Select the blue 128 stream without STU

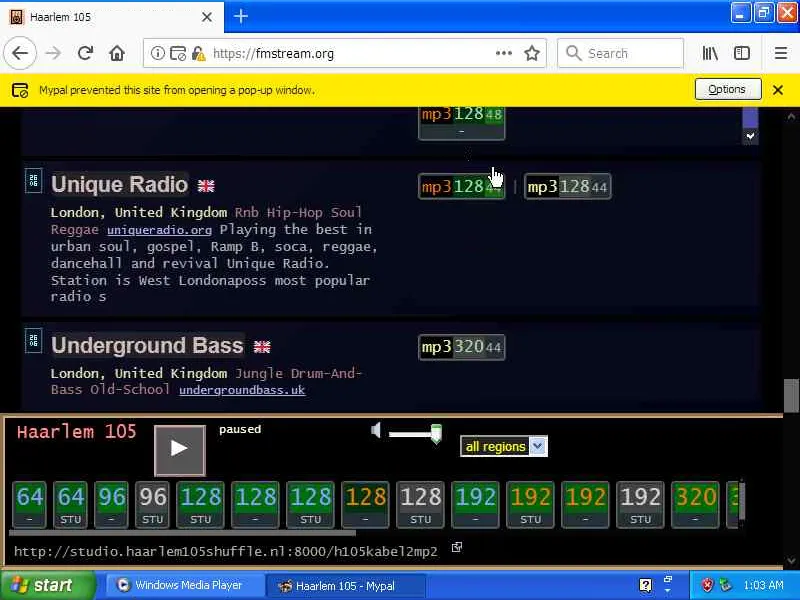click(x=255, y=505)
